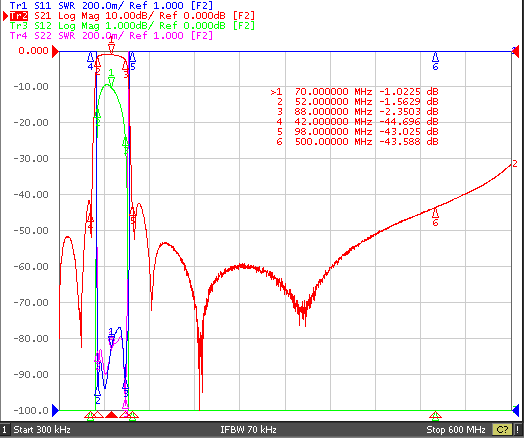Screen dimensions: 524x438
Task: Click red marker 6 on the S21 trace
Action: (x=435, y=217)
